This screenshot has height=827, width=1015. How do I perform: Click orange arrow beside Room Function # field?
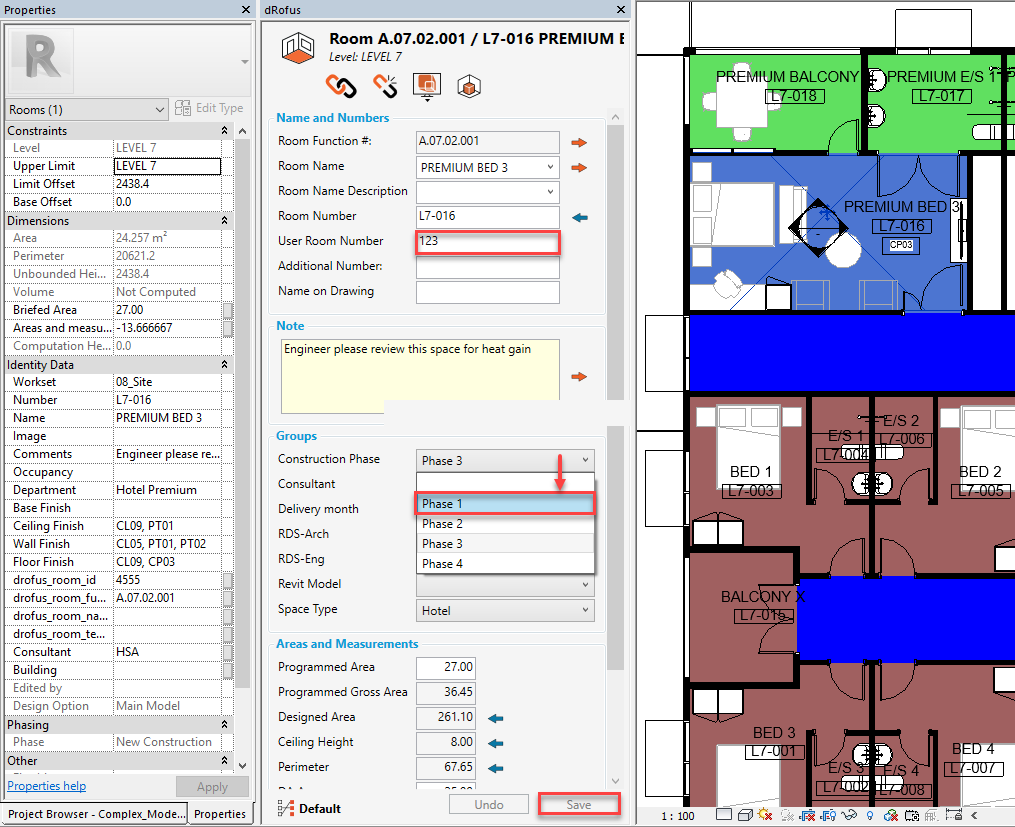579,142
